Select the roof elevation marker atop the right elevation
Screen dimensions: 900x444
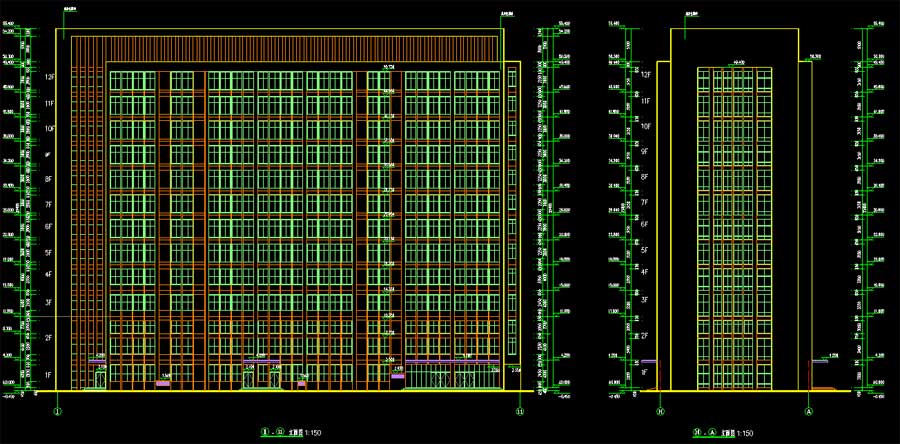click(690, 13)
